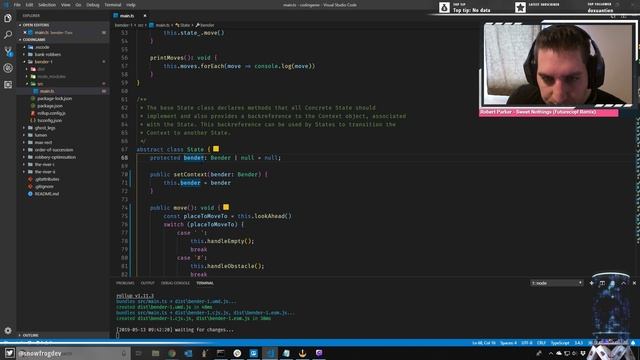Click 'Ln 68, Col 16' in status bar
Screen dimensions: 640x360
point(484,343)
